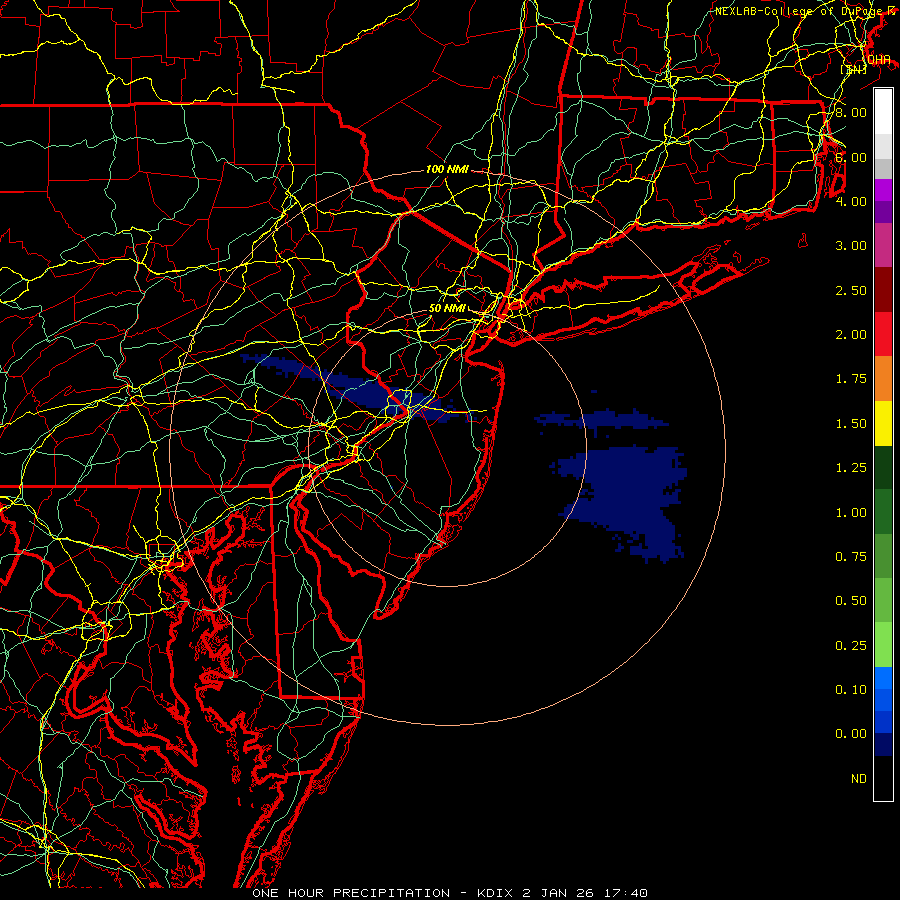Image resolution: width=900 pixels, height=900 pixels.
Task: Click the orange swatch in the legend
Action: [883, 379]
